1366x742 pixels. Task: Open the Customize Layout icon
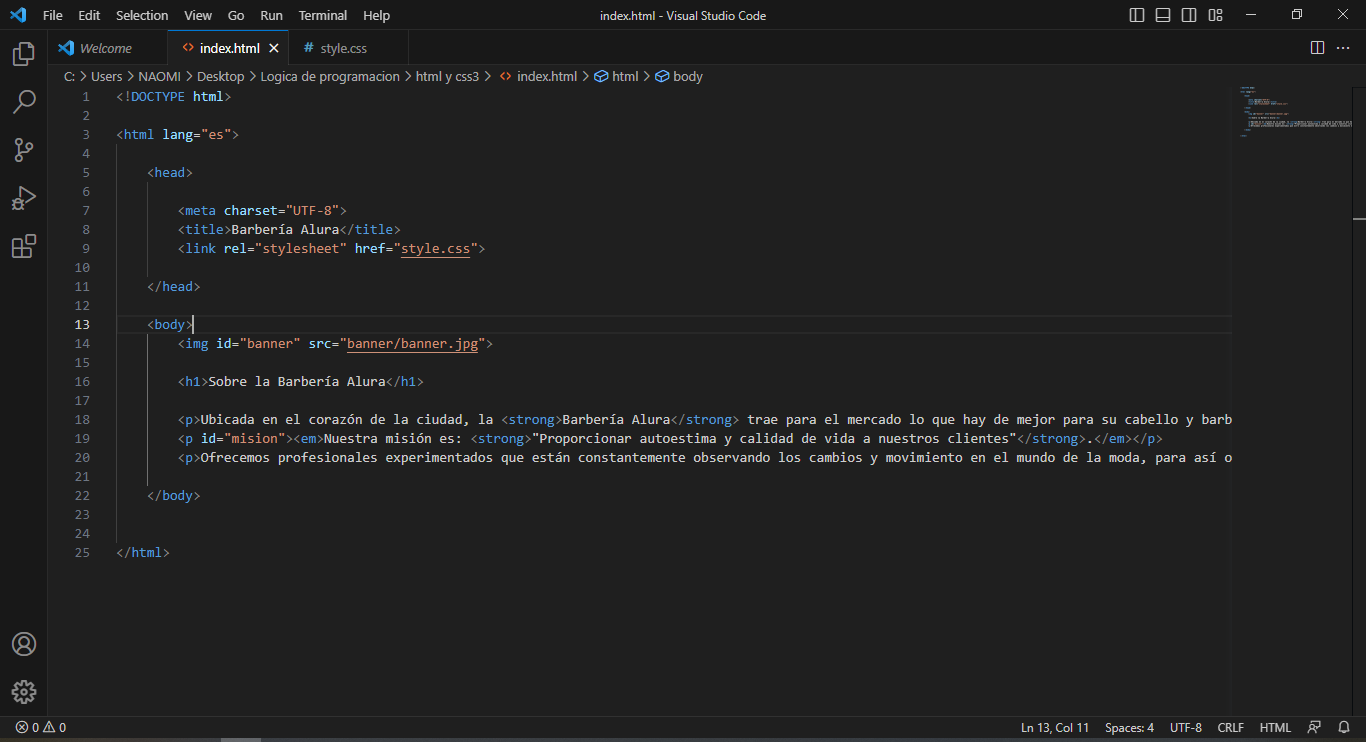[x=1215, y=15]
